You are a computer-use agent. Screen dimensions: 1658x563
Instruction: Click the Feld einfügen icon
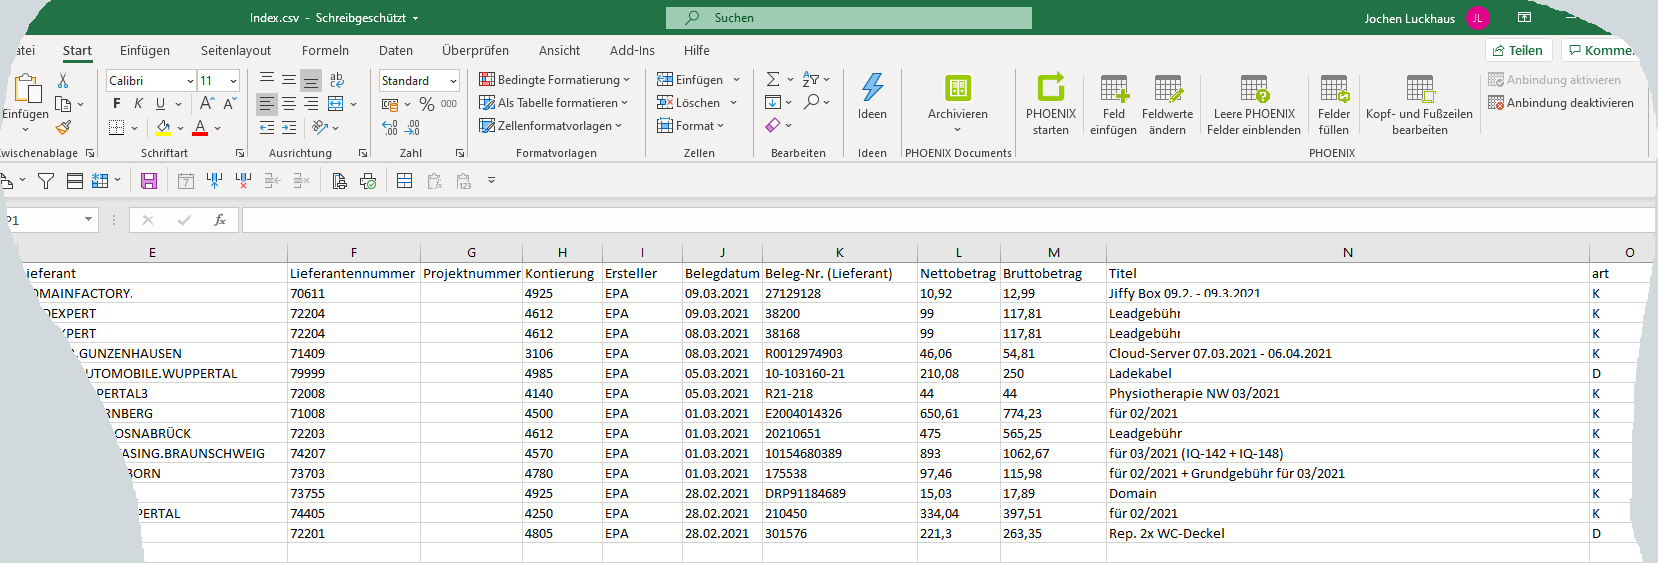pyautogui.click(x=1114, y=88)
